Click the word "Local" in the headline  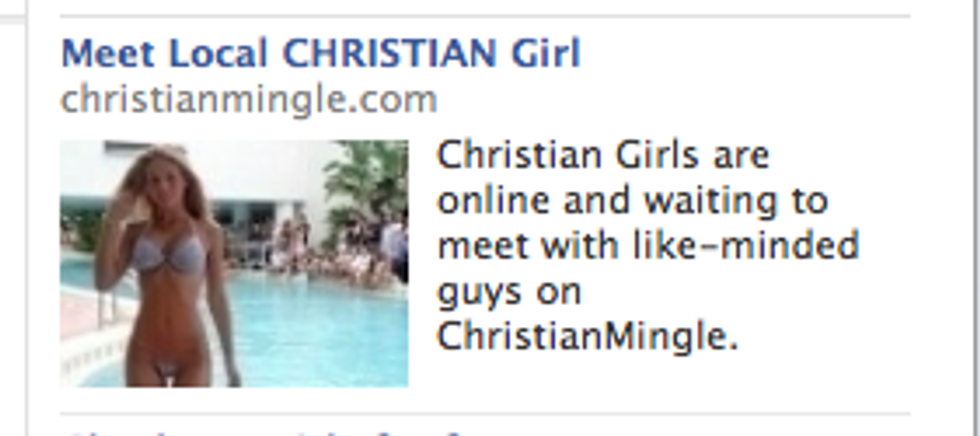coord(218,53)
